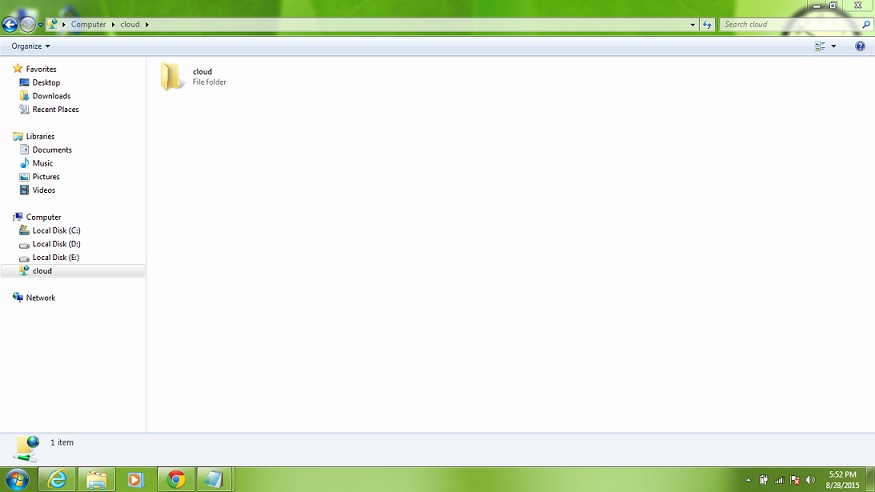
Task: Select Libraries in navigation pane
Action: tap(40, 136)
